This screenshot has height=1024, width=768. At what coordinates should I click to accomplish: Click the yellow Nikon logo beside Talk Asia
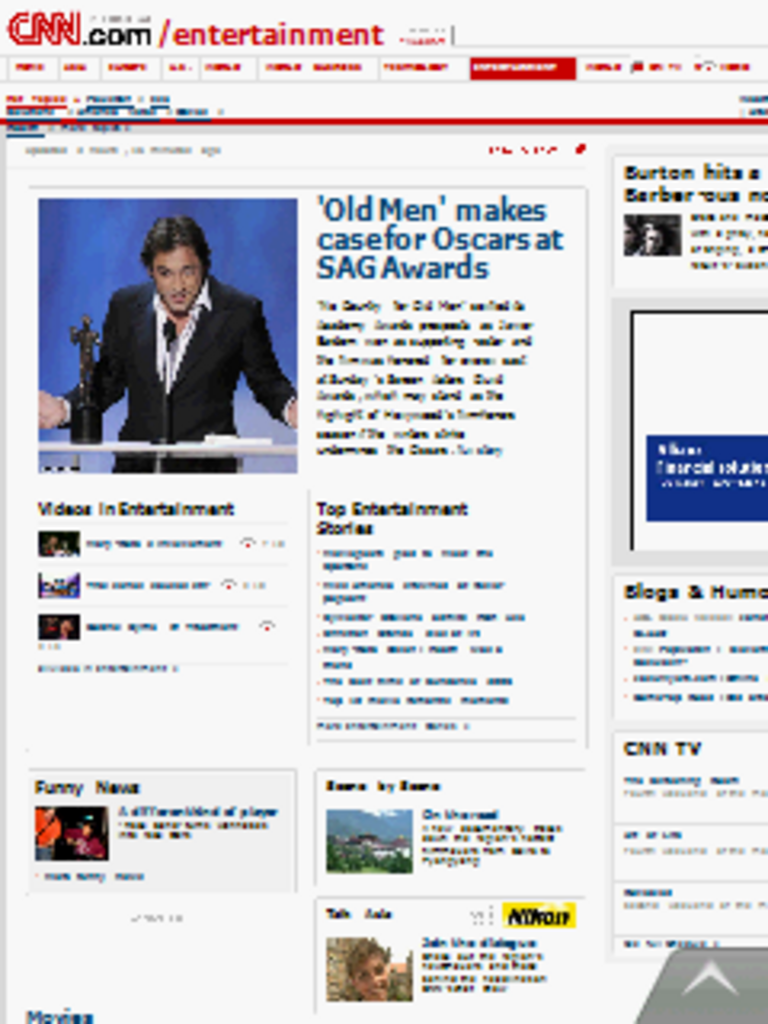[x=539, y=916]
